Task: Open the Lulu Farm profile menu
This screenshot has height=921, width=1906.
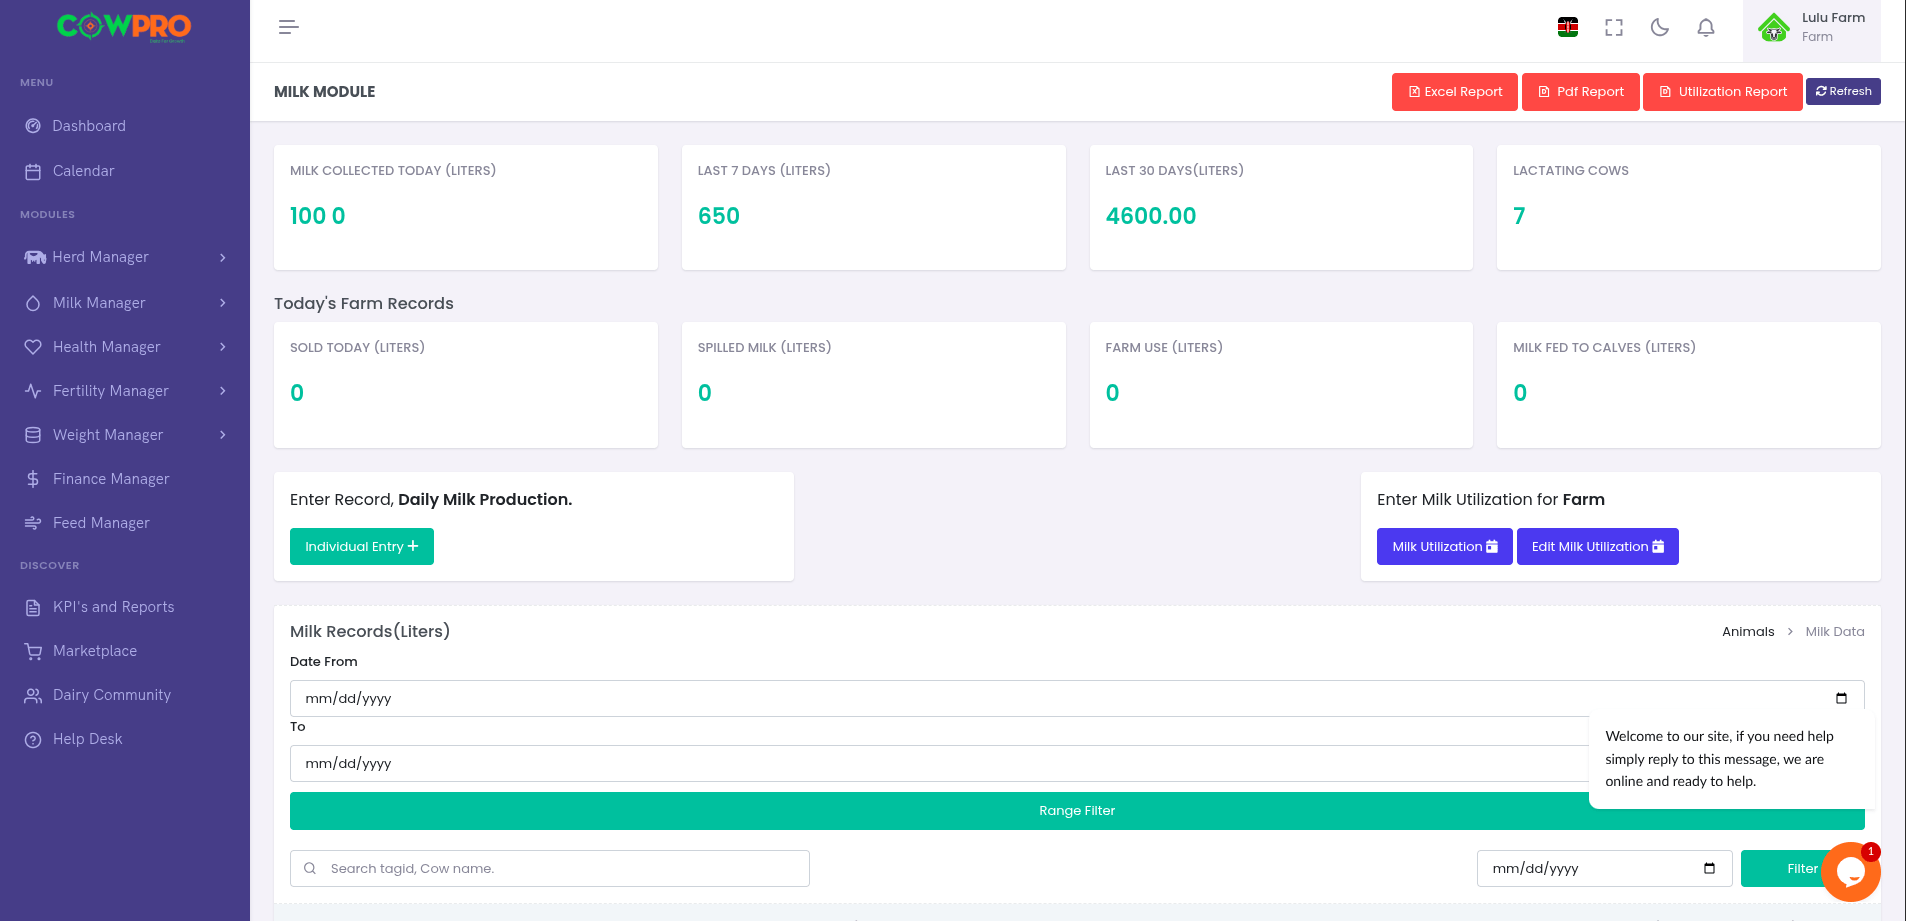Action: click(x=1812, y=28)
